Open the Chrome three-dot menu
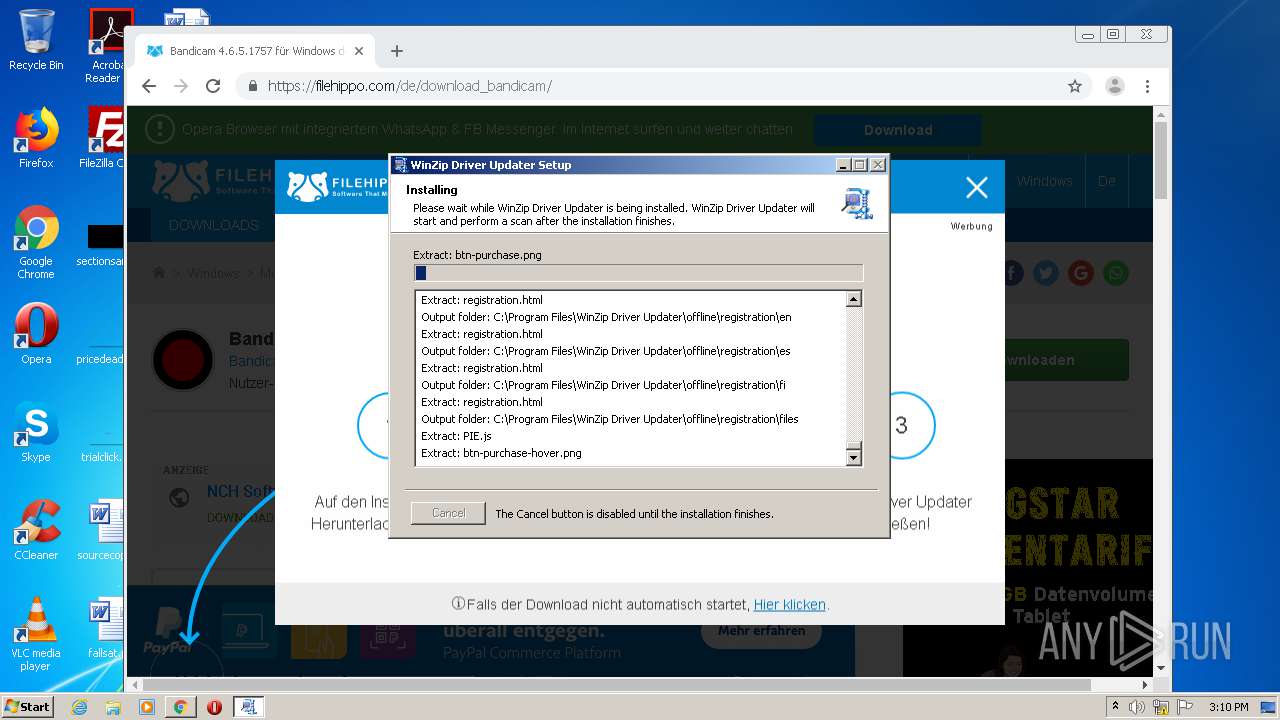Image resolution: width=1280 pixels, height=720 pixels. tap(1147, 86)
